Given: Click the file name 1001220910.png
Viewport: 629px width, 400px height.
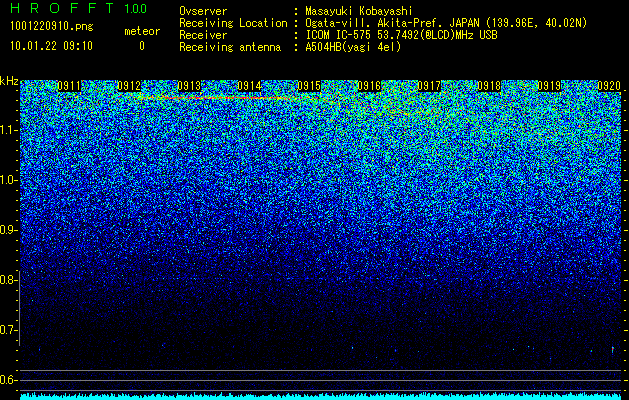Looking at the screenshot, I should click(52, 26).
